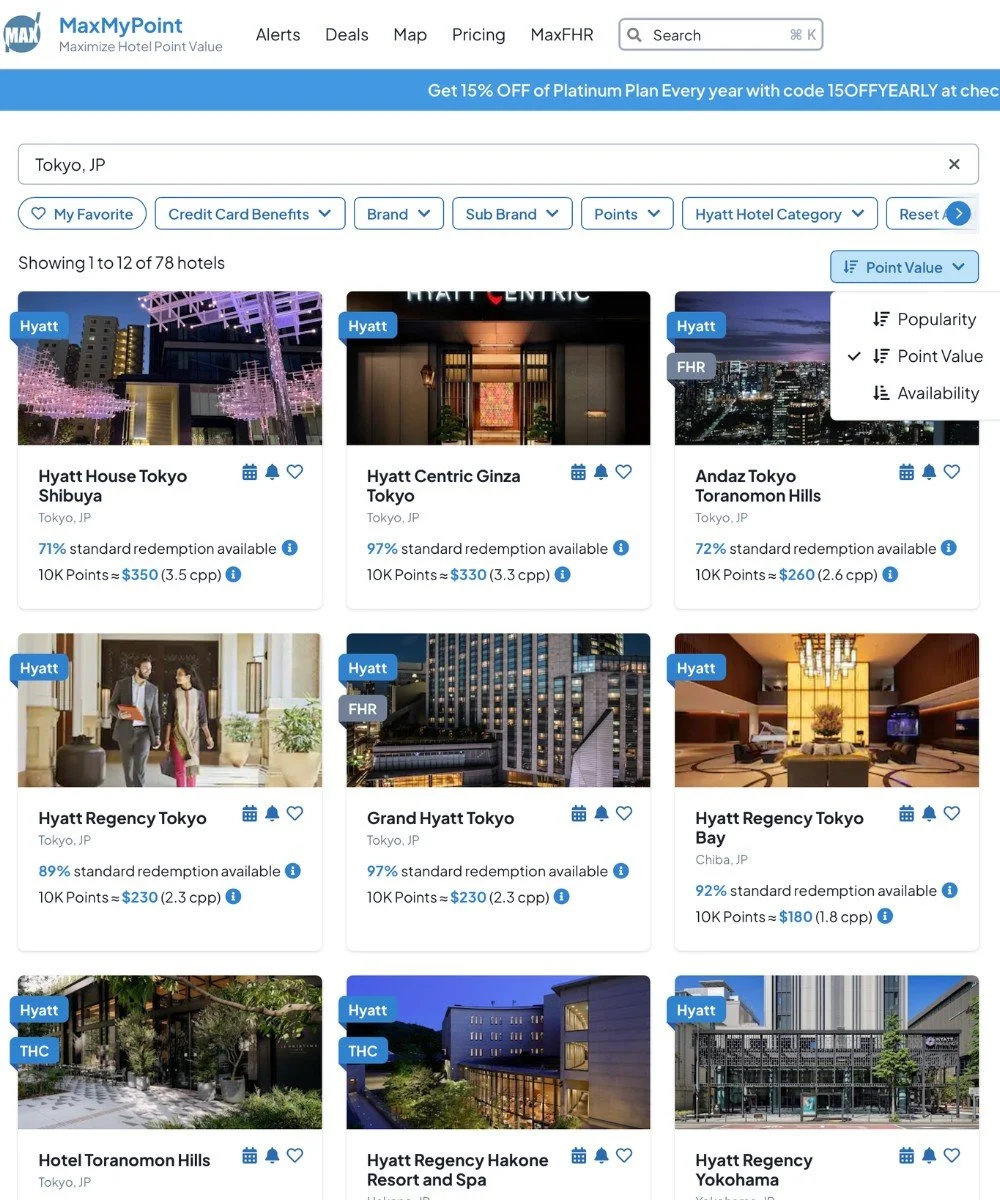Set alert bell for Hyatt Centric Ginza Tokyo
Viewport: 1000px width, 1200px height.
point(601,472)
